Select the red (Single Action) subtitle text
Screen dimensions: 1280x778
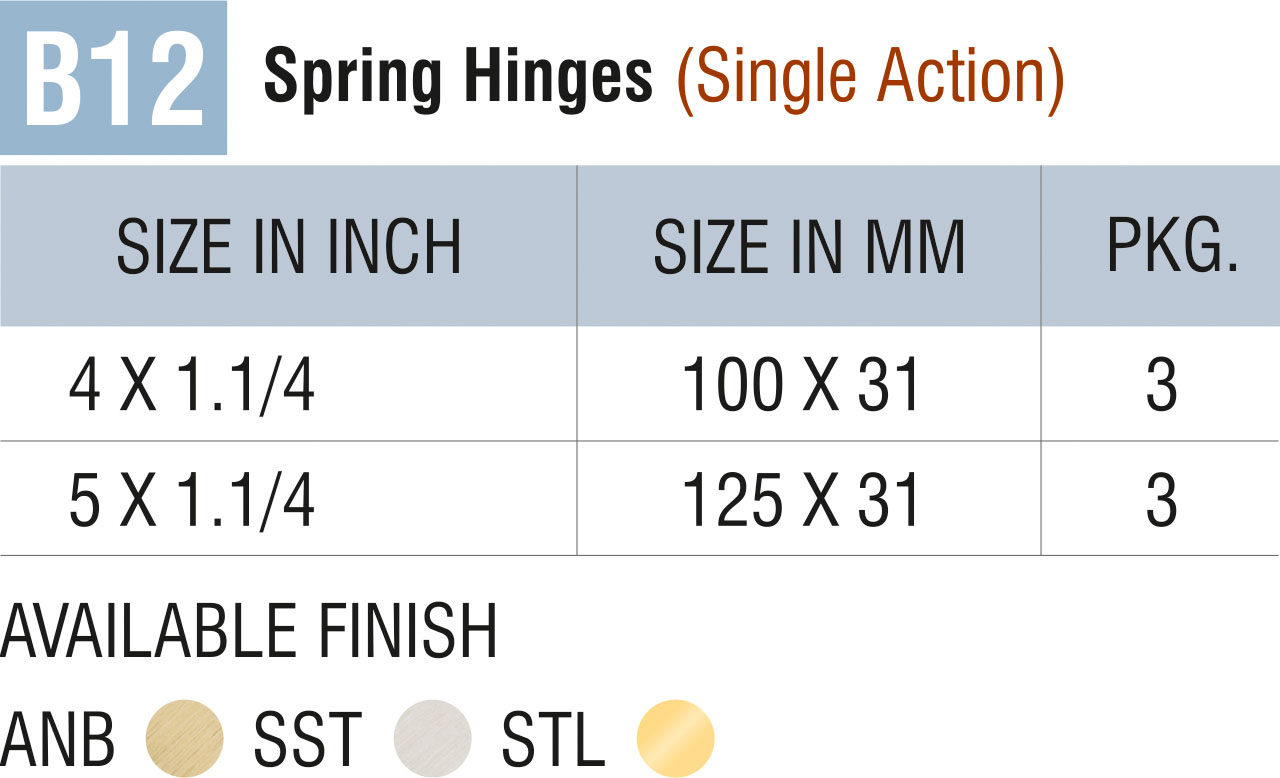pos(870,77)
